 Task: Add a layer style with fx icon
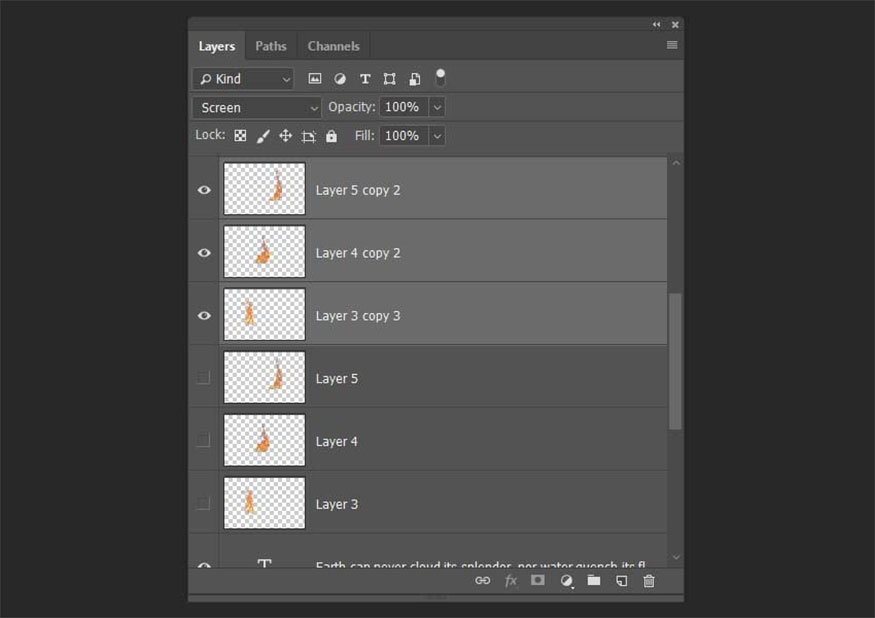click(511, 581)
